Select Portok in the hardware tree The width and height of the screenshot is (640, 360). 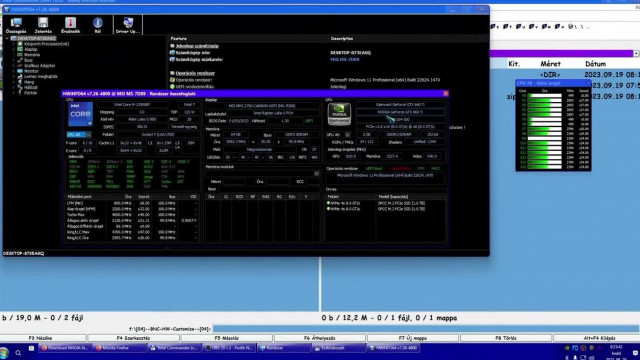tap(30, 93)
